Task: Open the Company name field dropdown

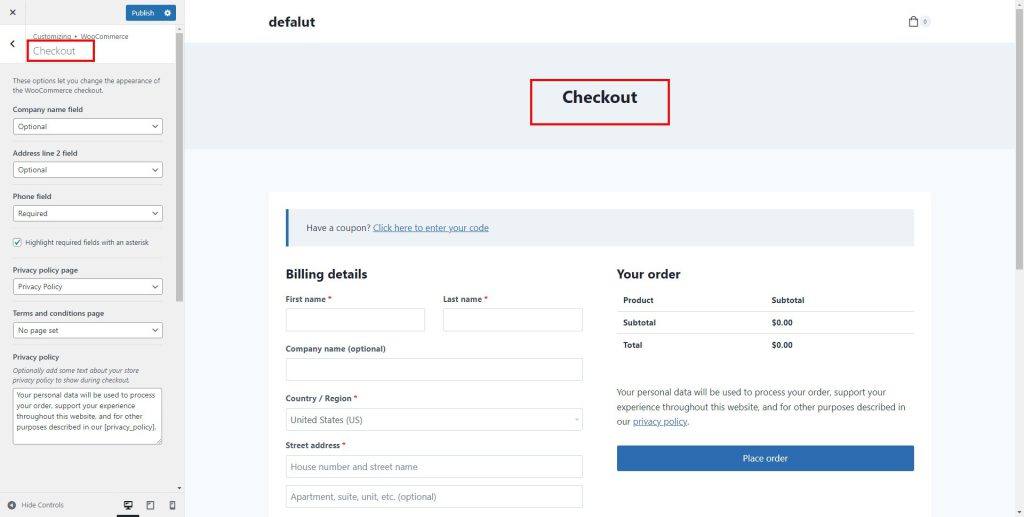Action: pyautogui.click(x=88, y=127)
